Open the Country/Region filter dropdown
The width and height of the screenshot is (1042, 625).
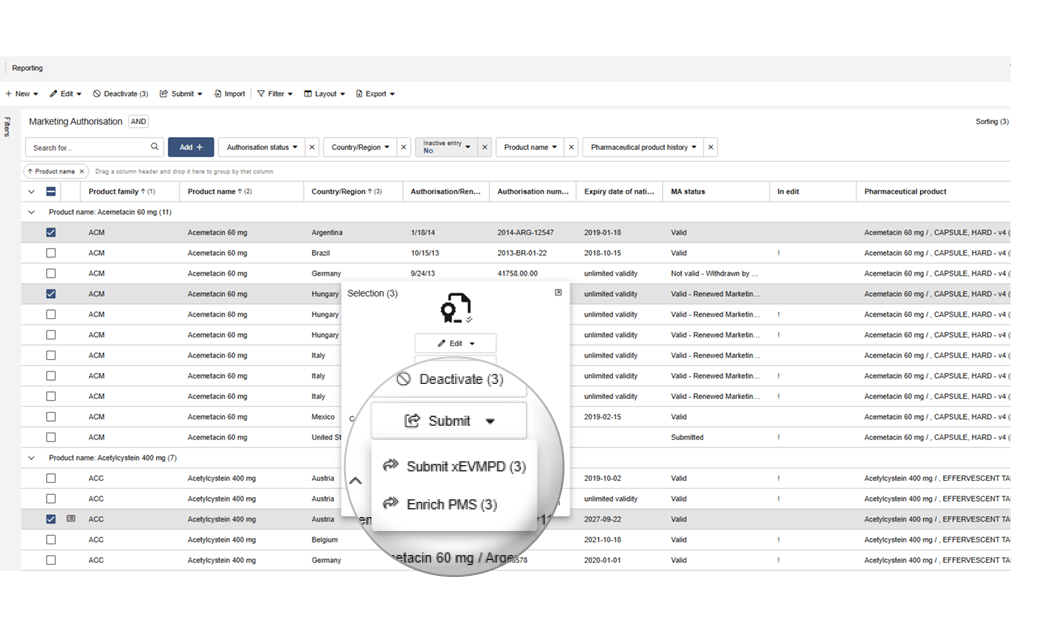click(364, 146)
